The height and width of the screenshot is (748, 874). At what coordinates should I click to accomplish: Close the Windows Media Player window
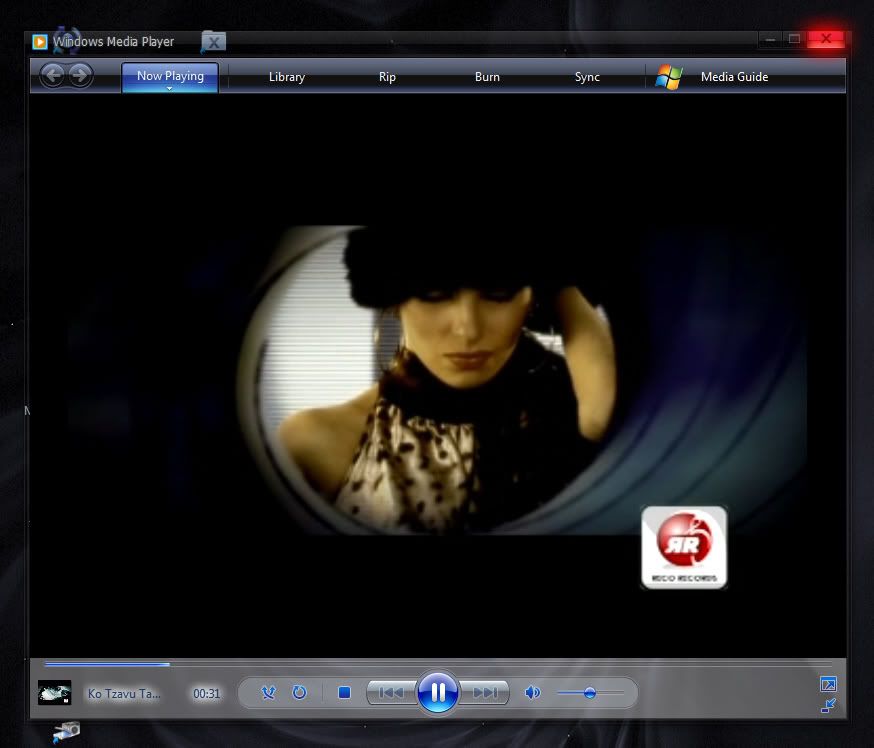[x=826, y=38]
